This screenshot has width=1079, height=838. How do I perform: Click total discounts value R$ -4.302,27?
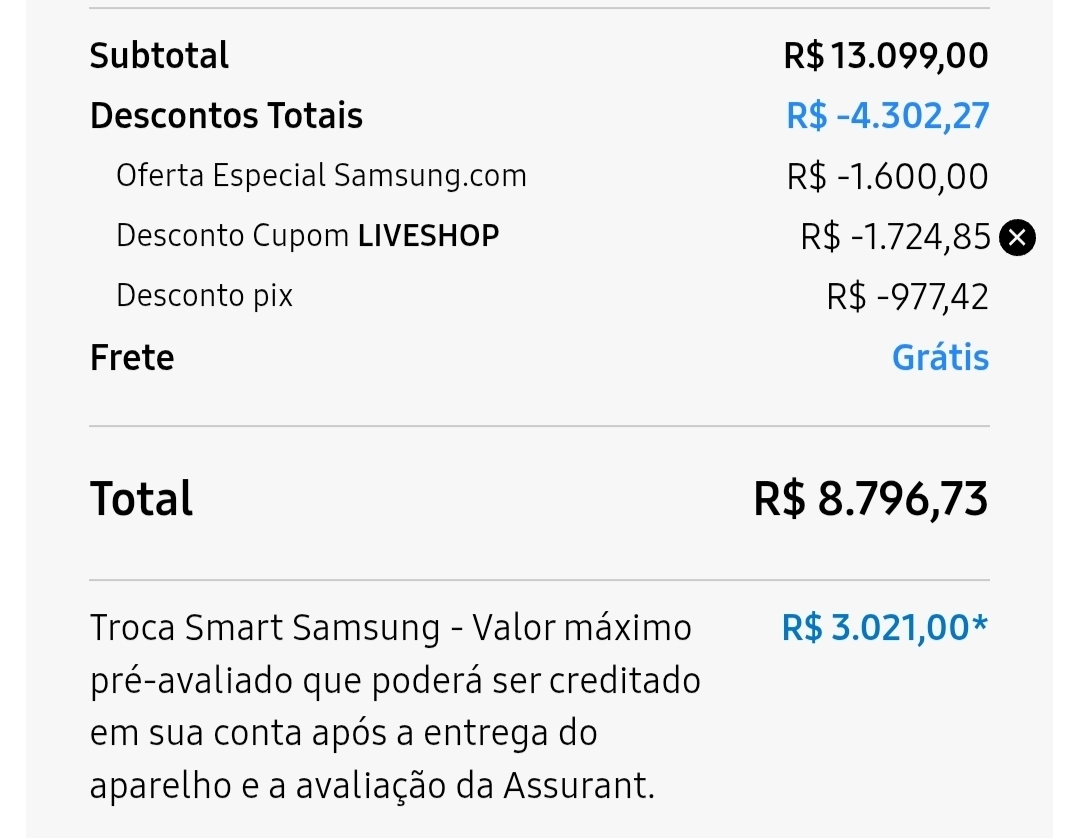[887, 116]
